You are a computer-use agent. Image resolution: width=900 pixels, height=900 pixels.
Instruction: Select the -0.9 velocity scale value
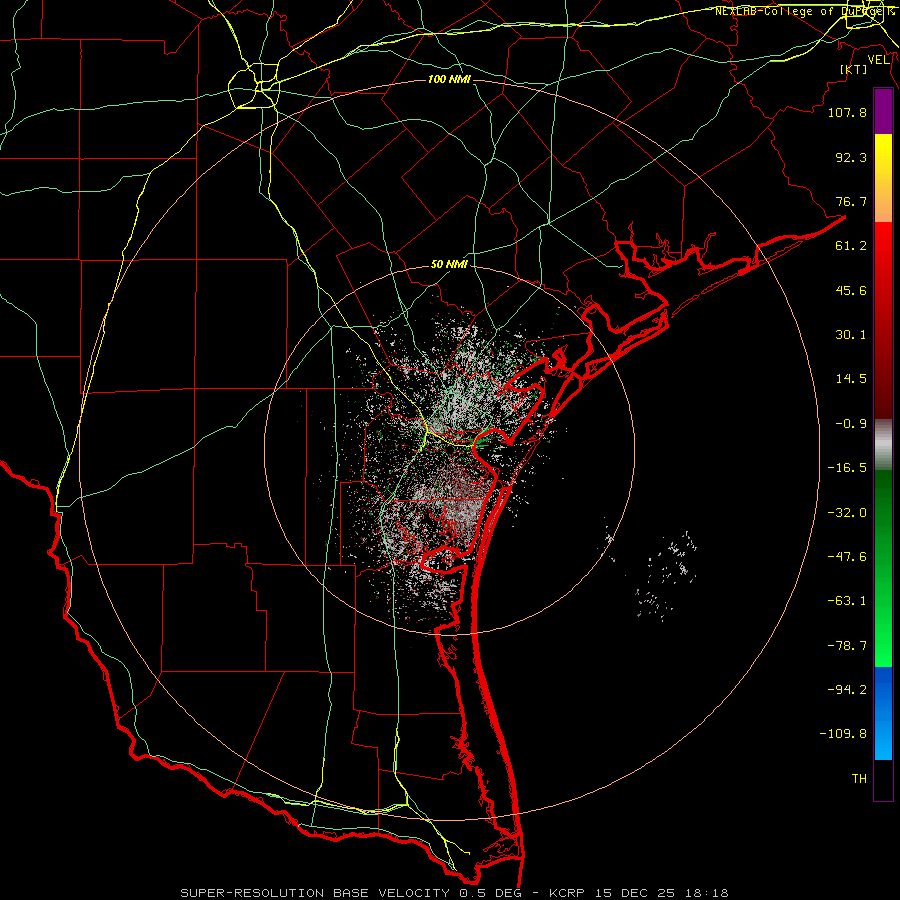click(x=851, y=424)
